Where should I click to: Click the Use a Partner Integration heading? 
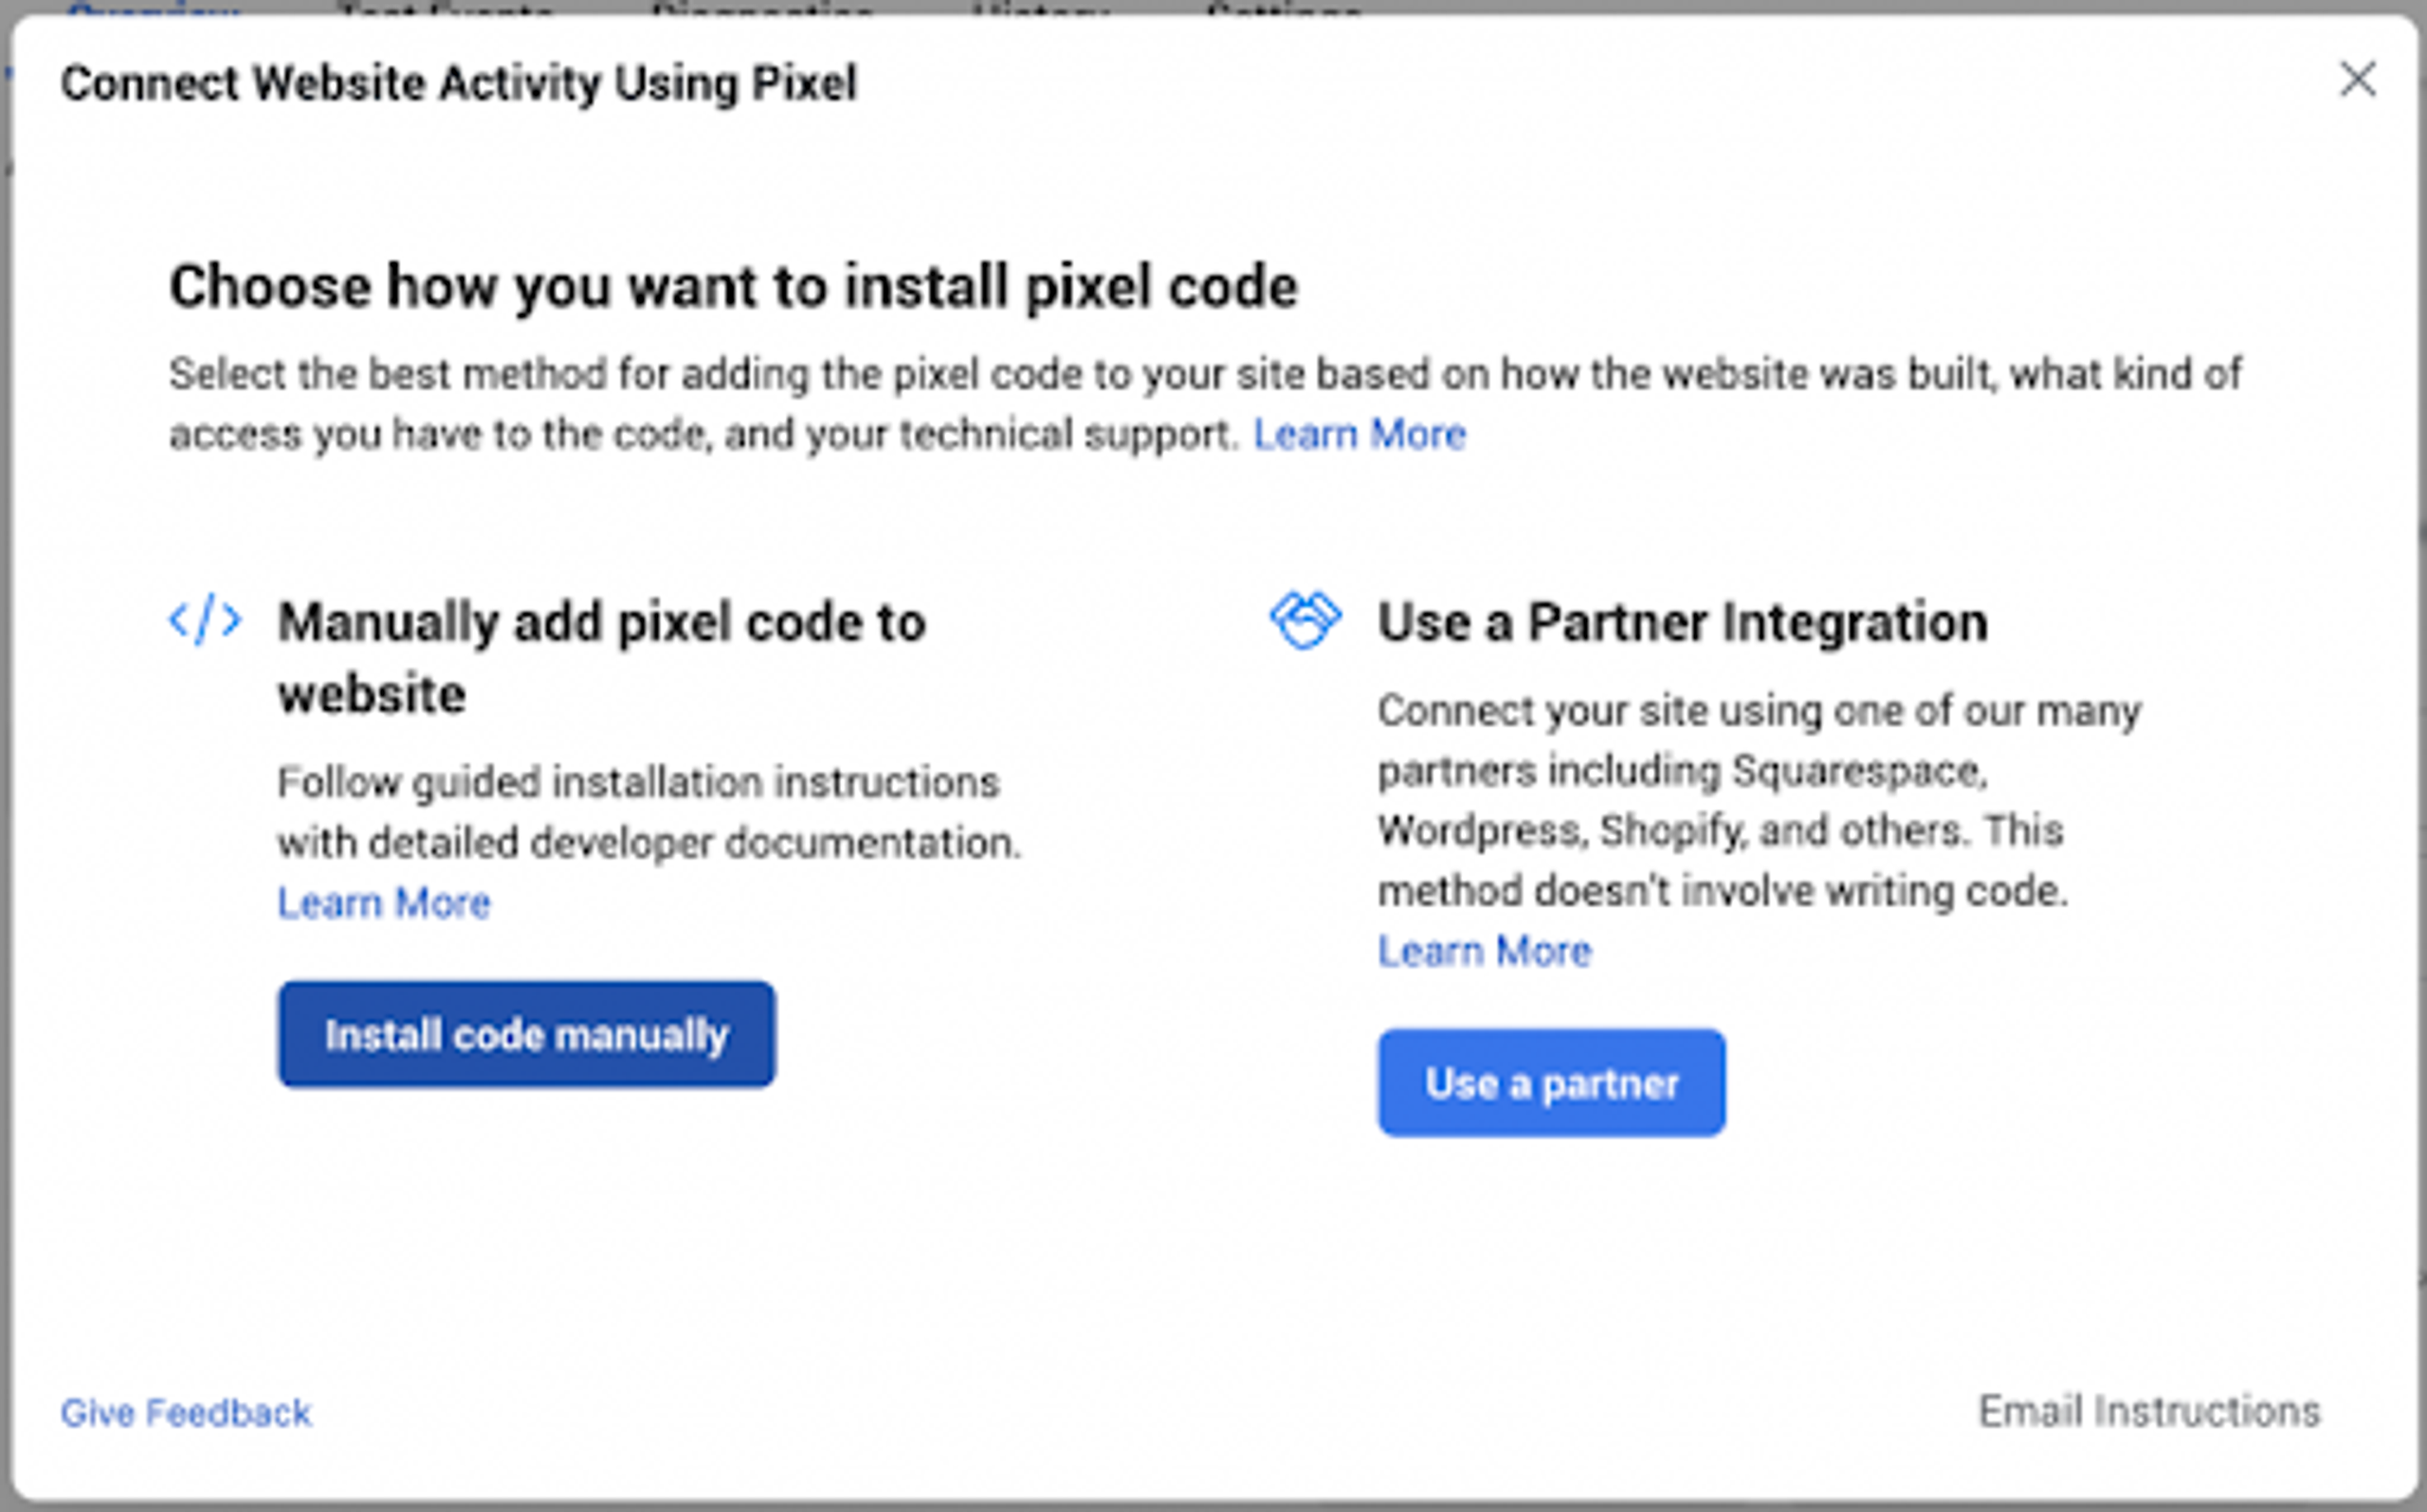pos(1682,622)
